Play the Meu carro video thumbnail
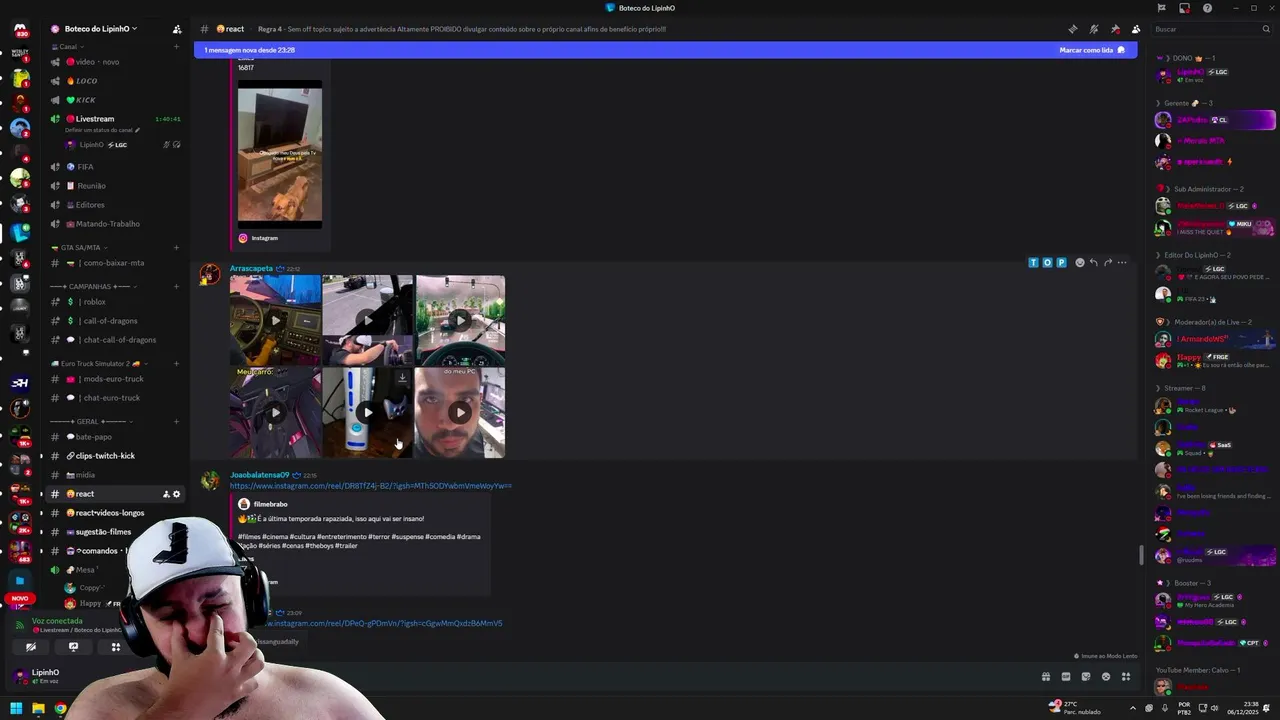 click(x=275, y=412)
